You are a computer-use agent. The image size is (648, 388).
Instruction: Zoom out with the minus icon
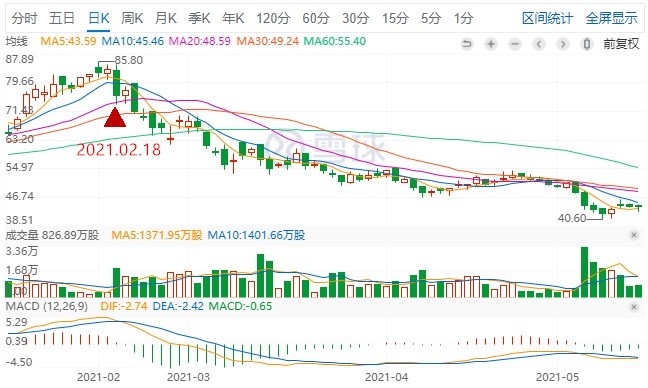pyautogui.click(x=515, y=43)
